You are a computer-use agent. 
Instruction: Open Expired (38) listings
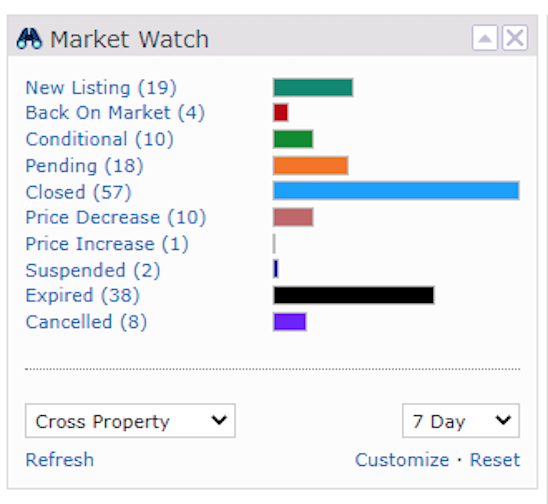82,295
